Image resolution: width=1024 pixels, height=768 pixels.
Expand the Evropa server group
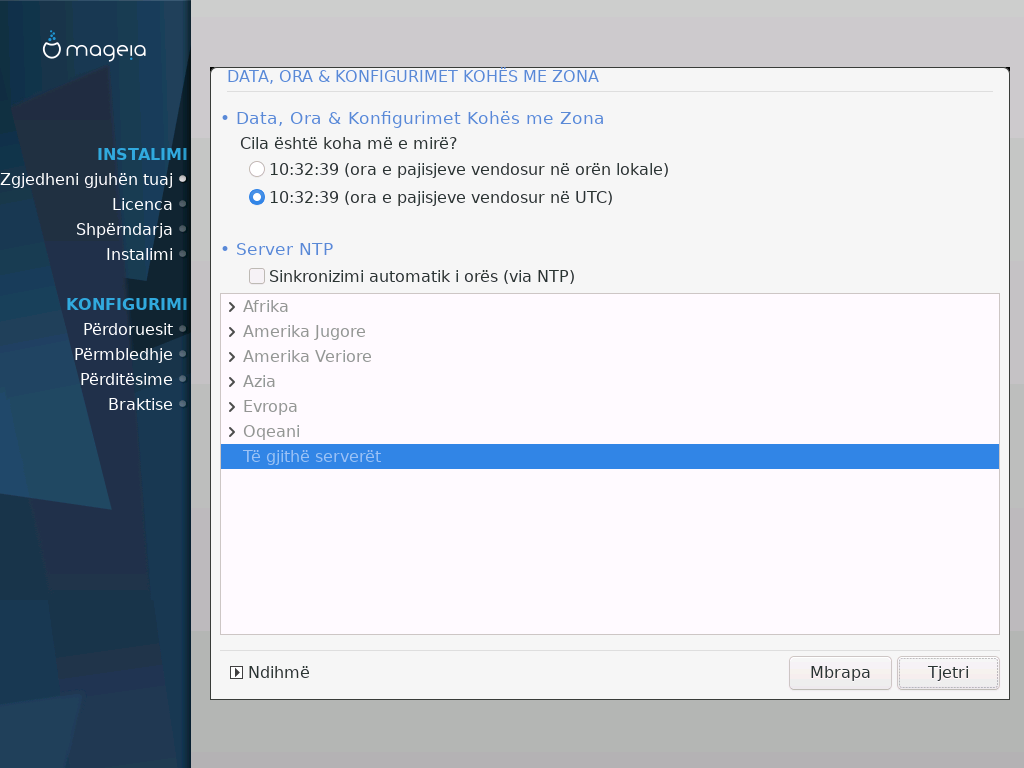pos(232,407)
